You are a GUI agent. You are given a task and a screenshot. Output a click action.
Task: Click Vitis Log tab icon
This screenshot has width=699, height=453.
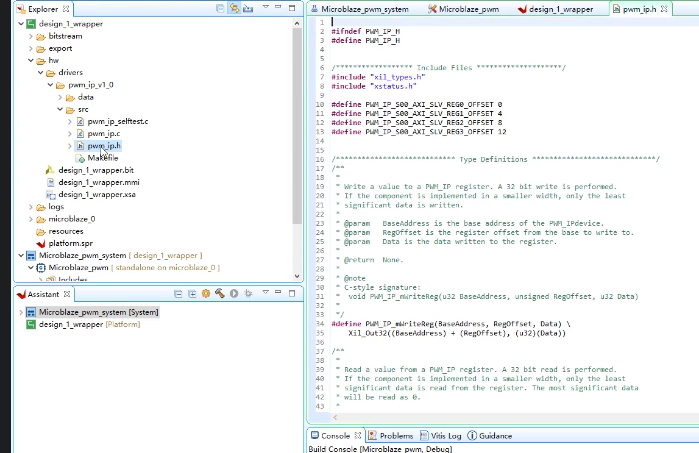(x=424, y=435)
